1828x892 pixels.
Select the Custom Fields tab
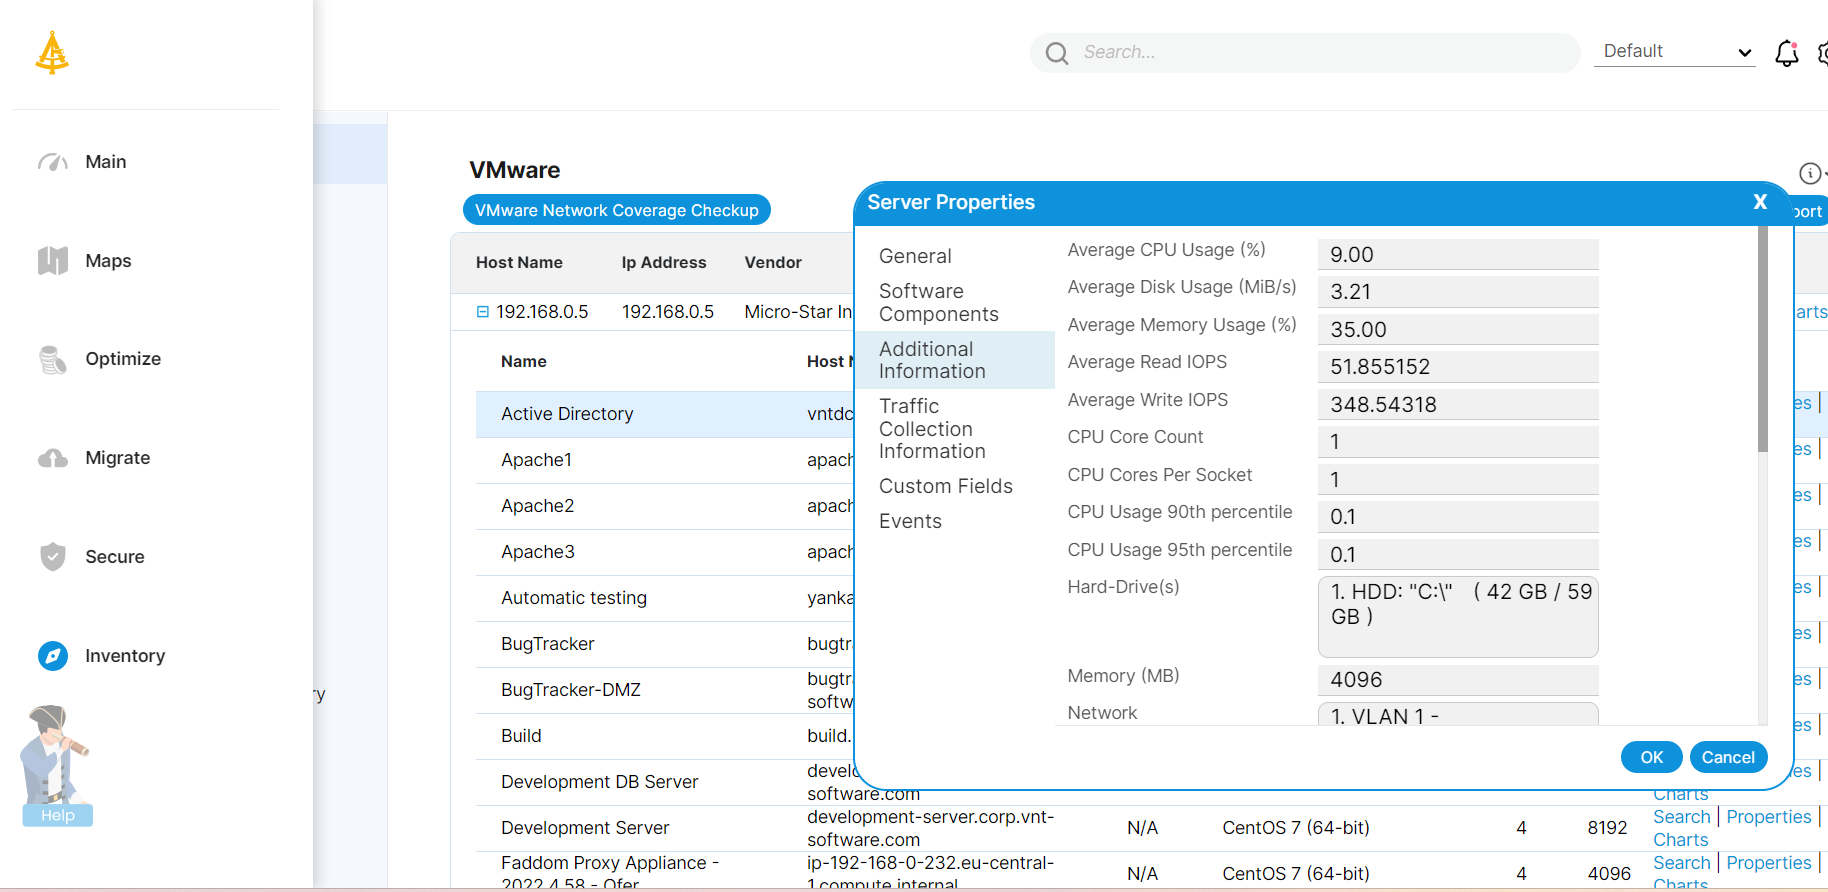[946, 486]
